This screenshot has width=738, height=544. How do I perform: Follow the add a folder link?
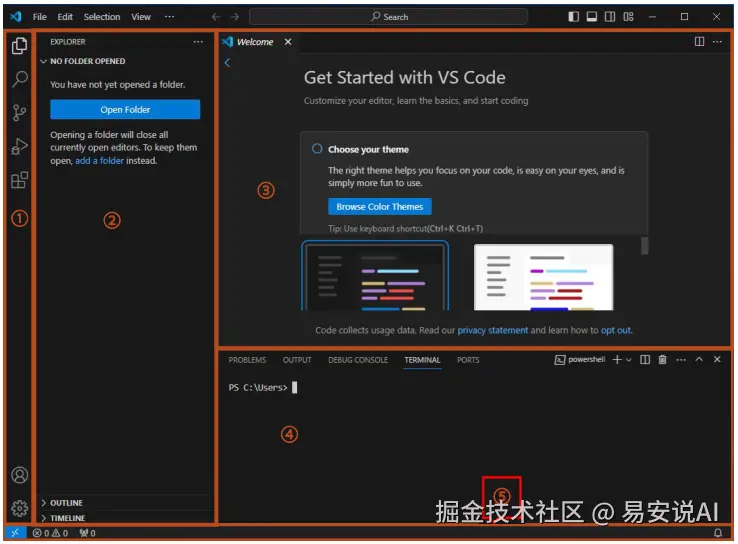99,161
